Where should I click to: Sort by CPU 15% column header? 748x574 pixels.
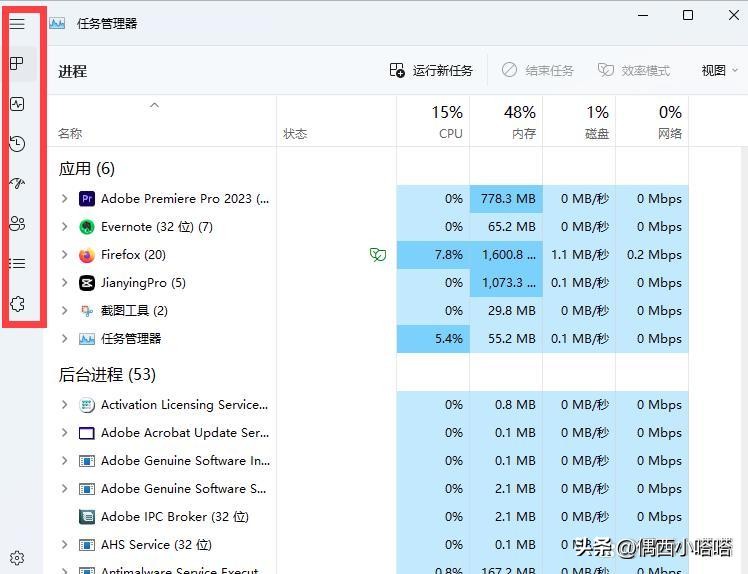pyautogui.click(x=433, y=122)
